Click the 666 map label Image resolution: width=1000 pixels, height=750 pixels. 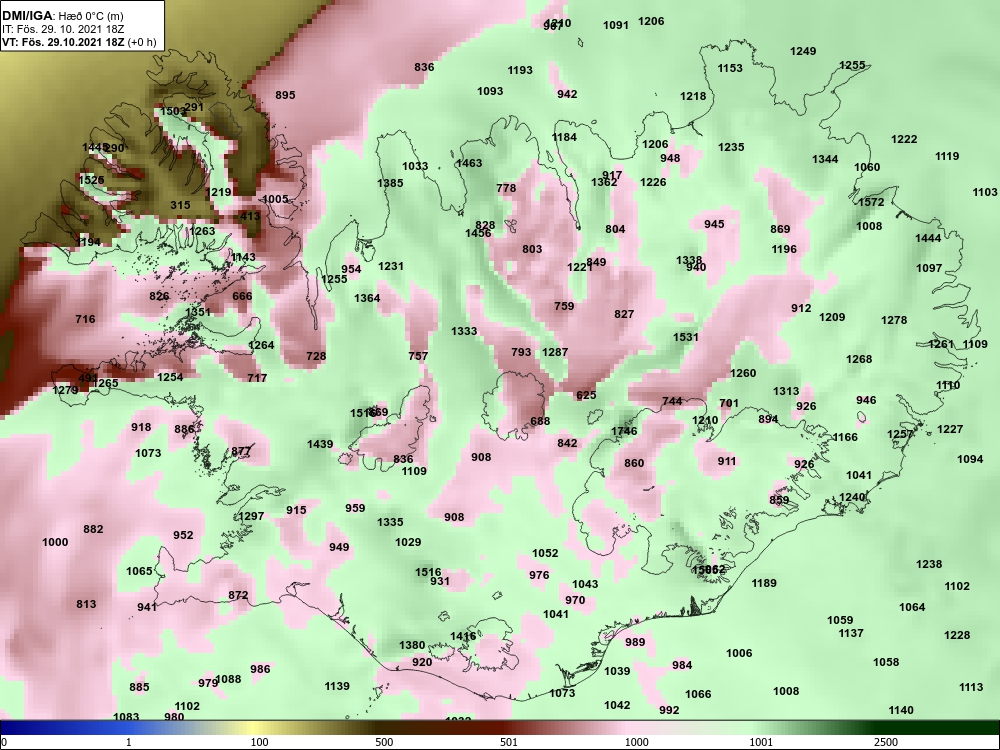click(242, 297)
